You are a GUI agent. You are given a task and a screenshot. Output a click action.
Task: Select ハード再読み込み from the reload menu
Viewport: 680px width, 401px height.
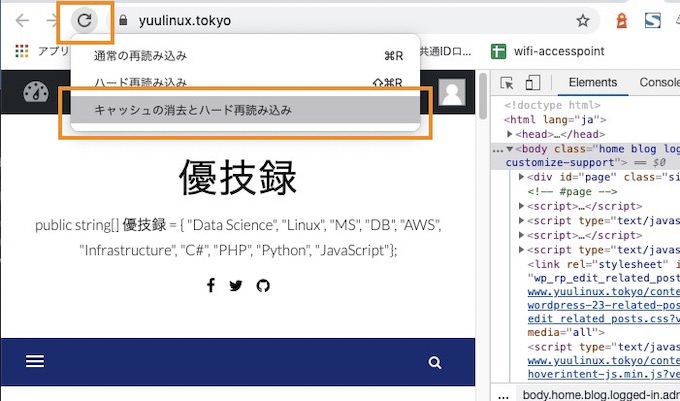pos(245,82)
